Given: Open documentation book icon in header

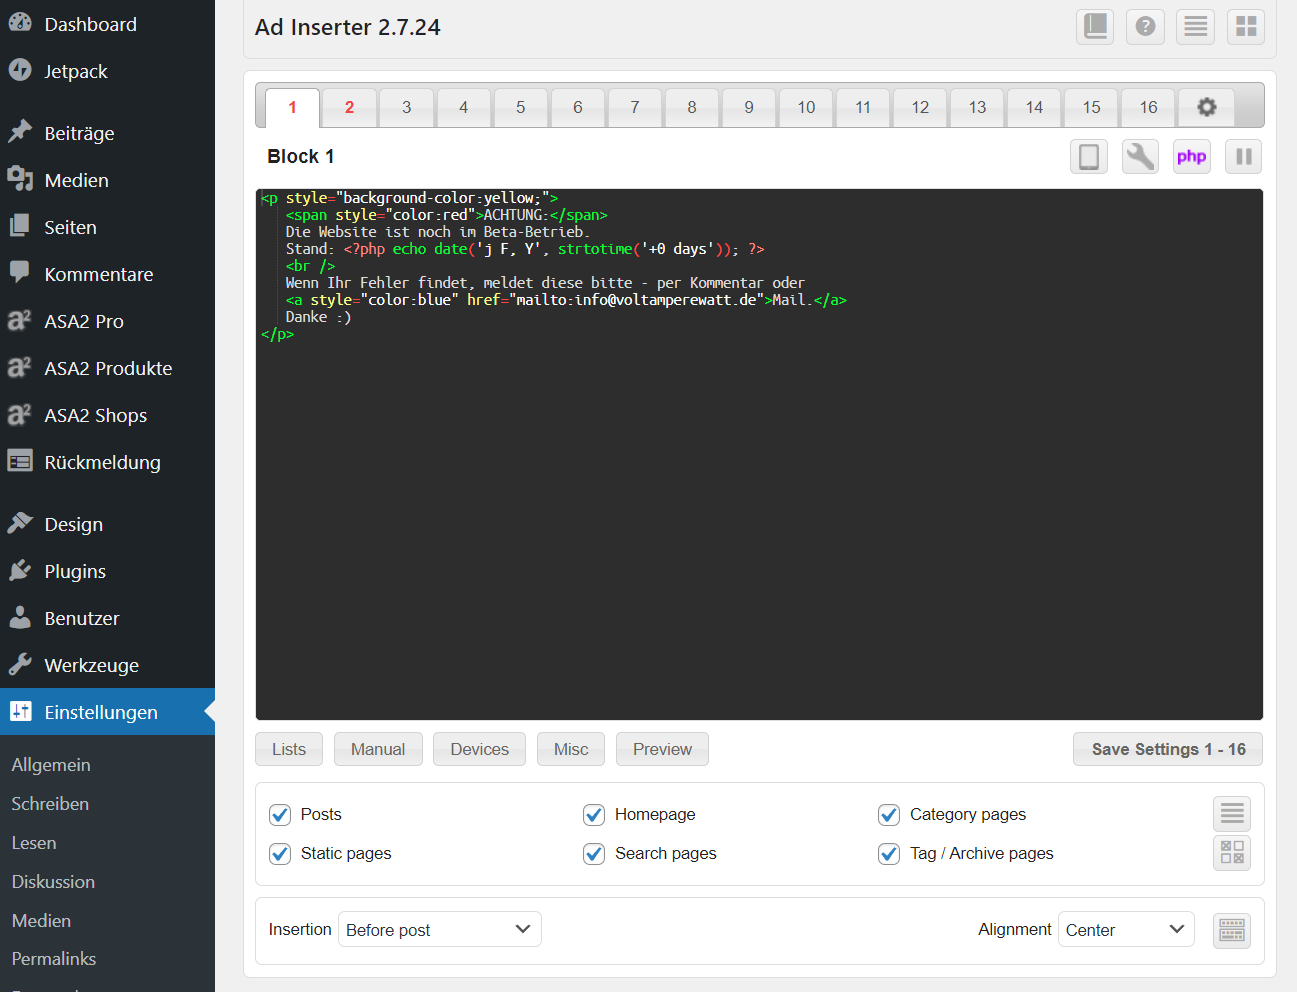Looking at the screenshot, I should pyautogui.click(x=1095, y=27).
